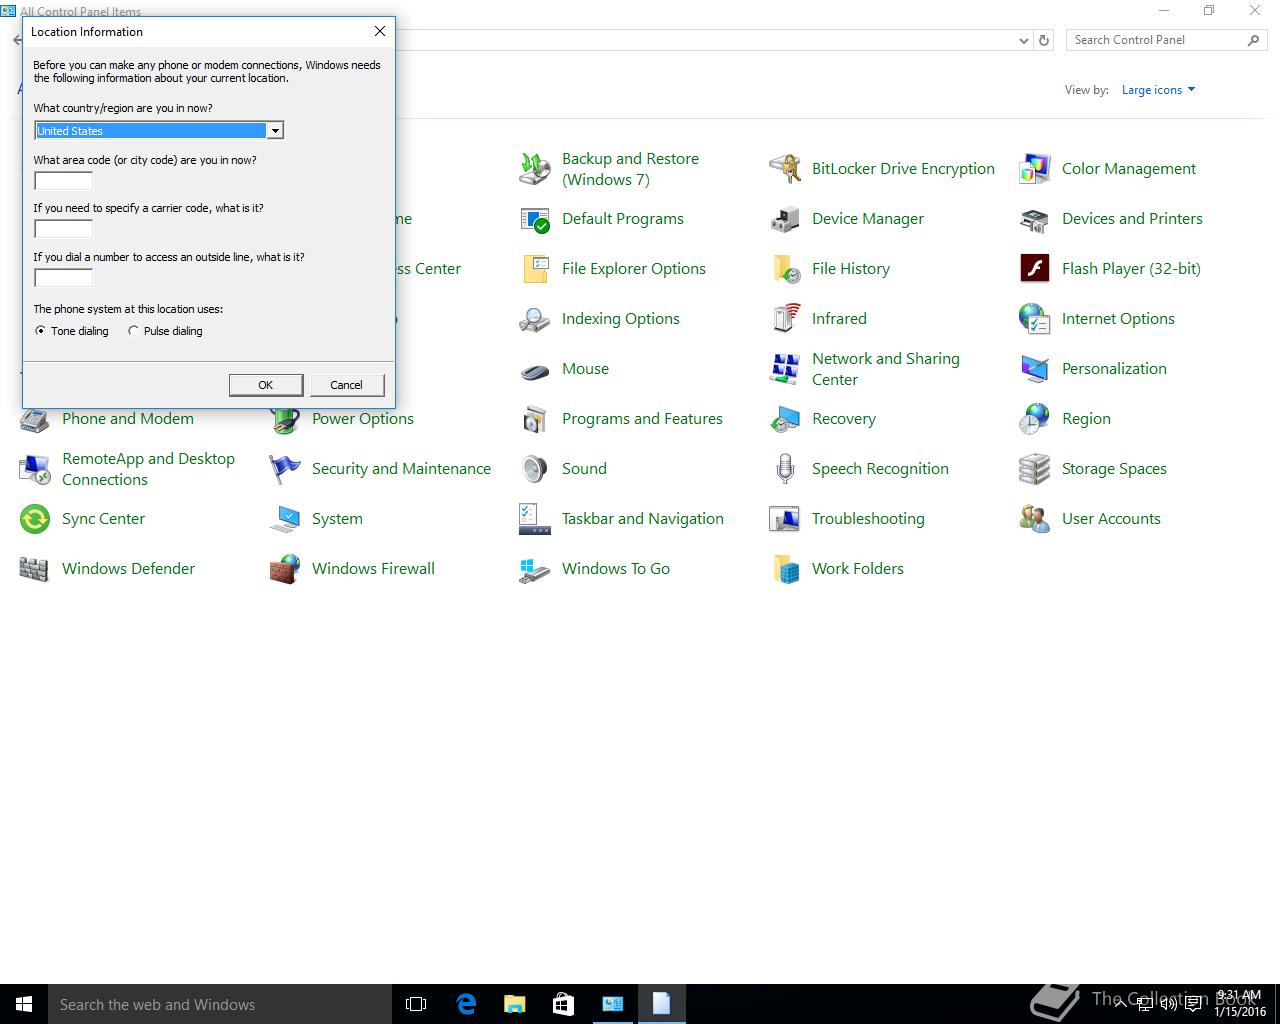Open the Storage Spaces icon
The image size is (1280, 1024).
[x=1035, y=469]
